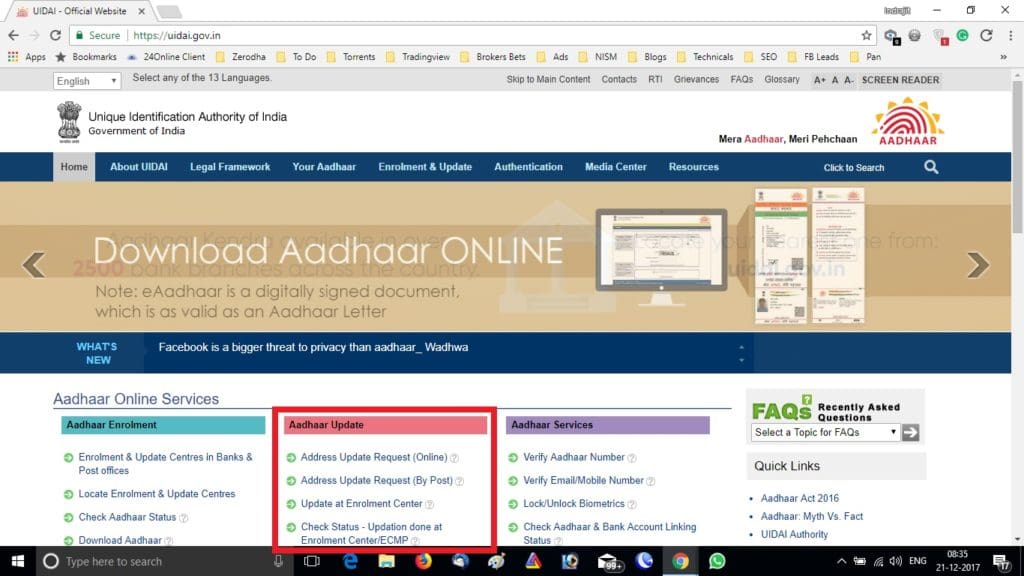Bookmark this page using the star icon

[x=866, y=33]
